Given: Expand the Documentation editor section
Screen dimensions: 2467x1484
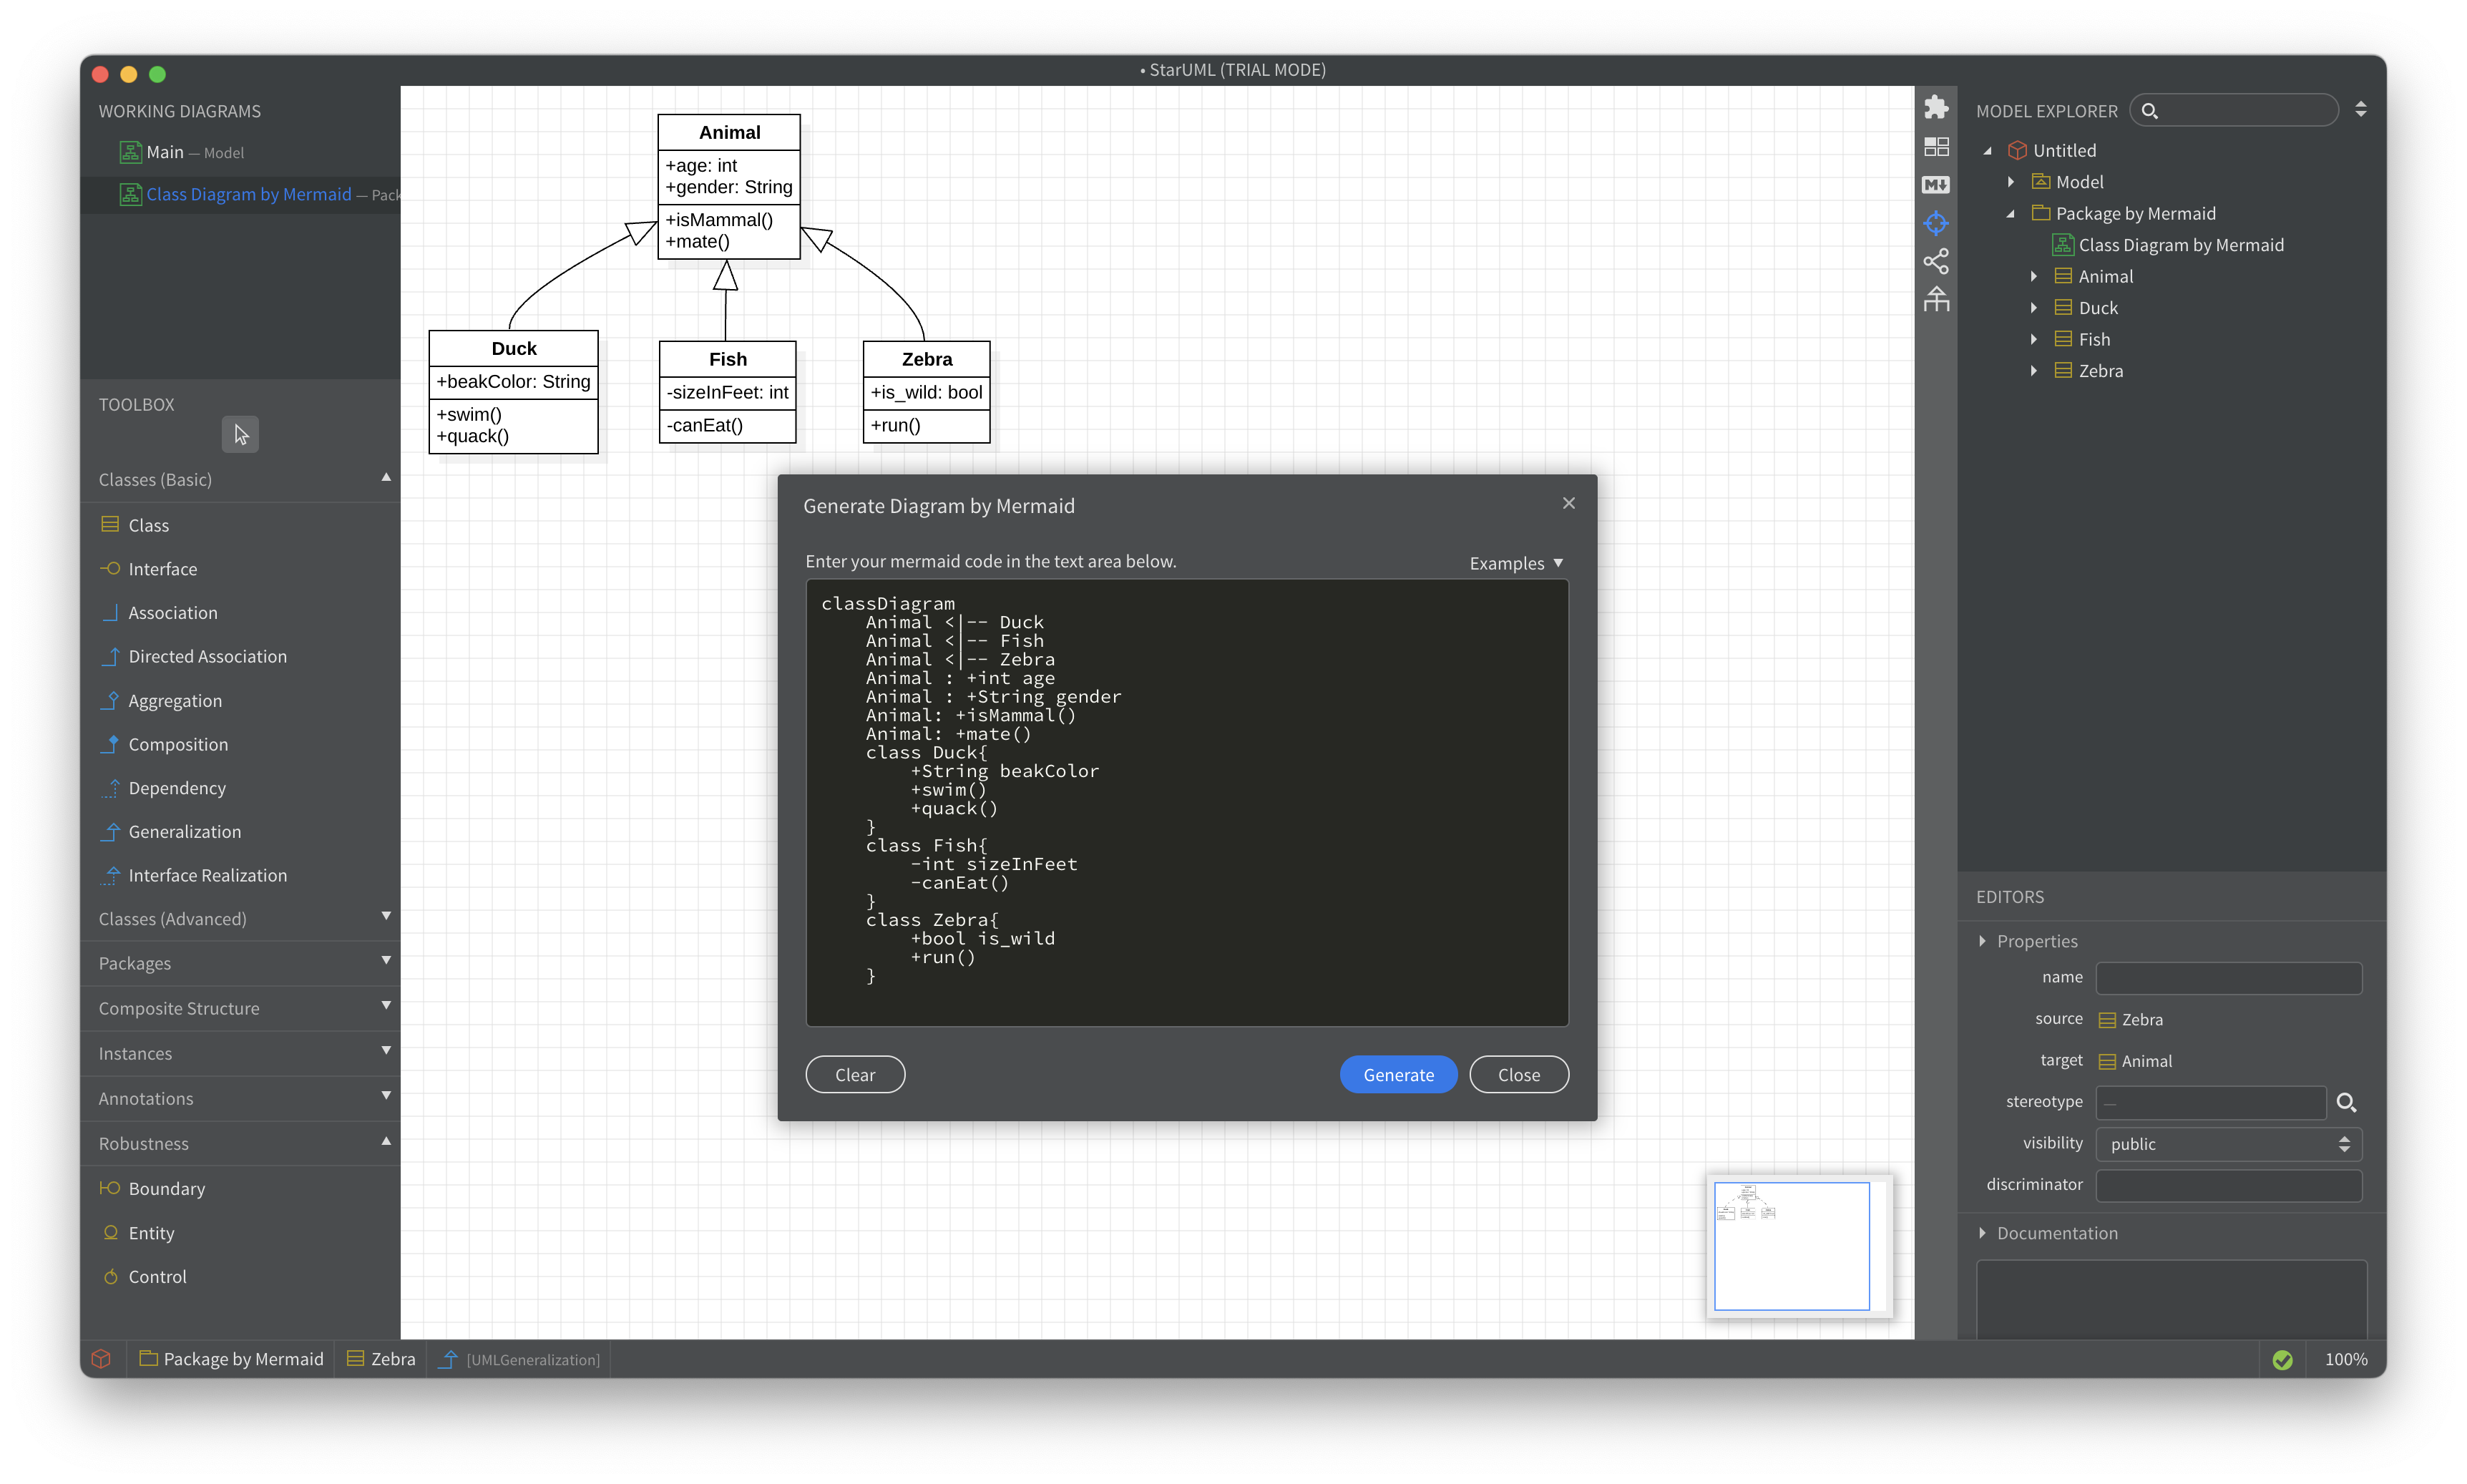Looking at the screenshot, I should click(x=1983, y=1234).
